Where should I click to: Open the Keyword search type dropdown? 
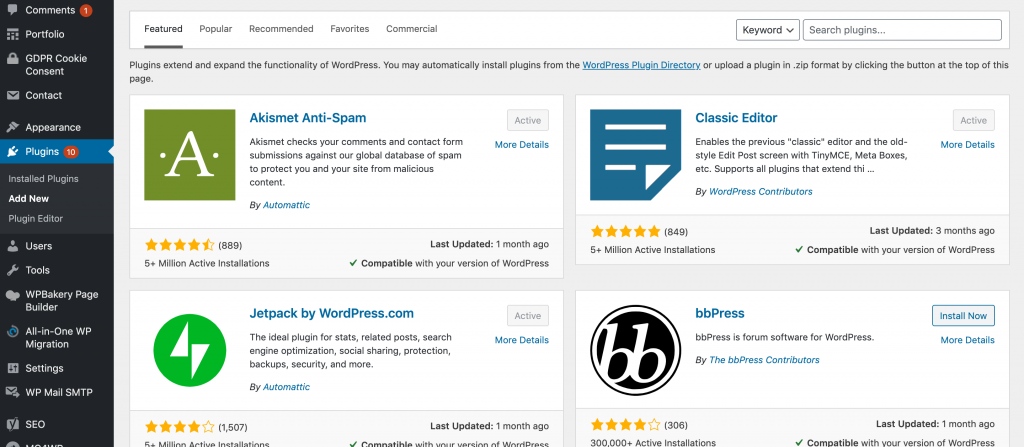click(x=767, y=30)
